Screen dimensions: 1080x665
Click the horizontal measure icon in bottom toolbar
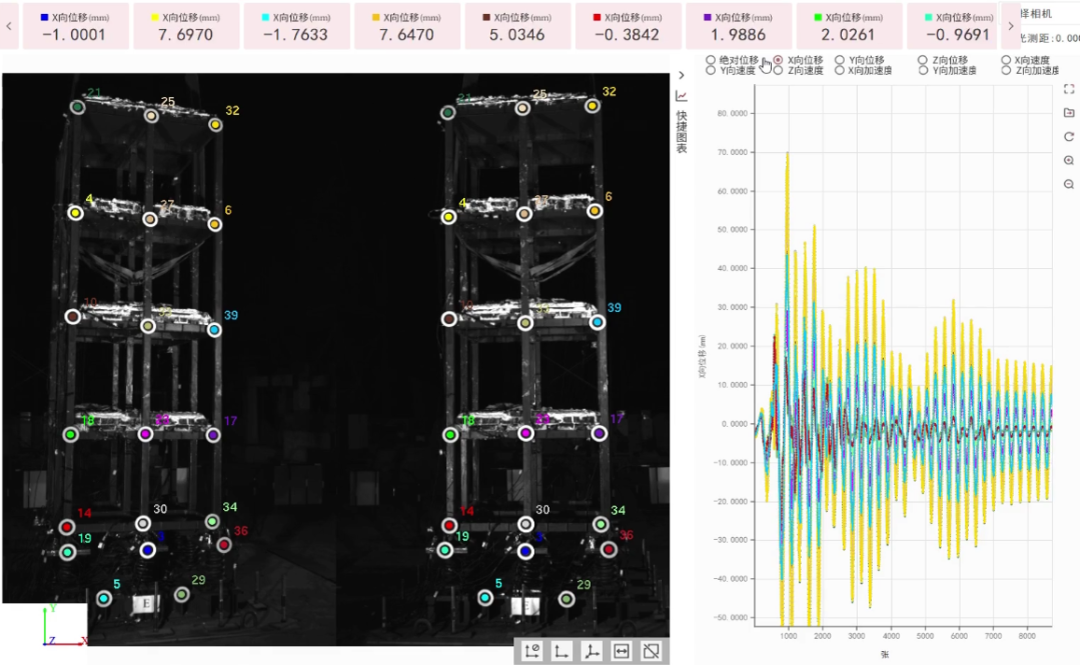(x=621, y=651)
